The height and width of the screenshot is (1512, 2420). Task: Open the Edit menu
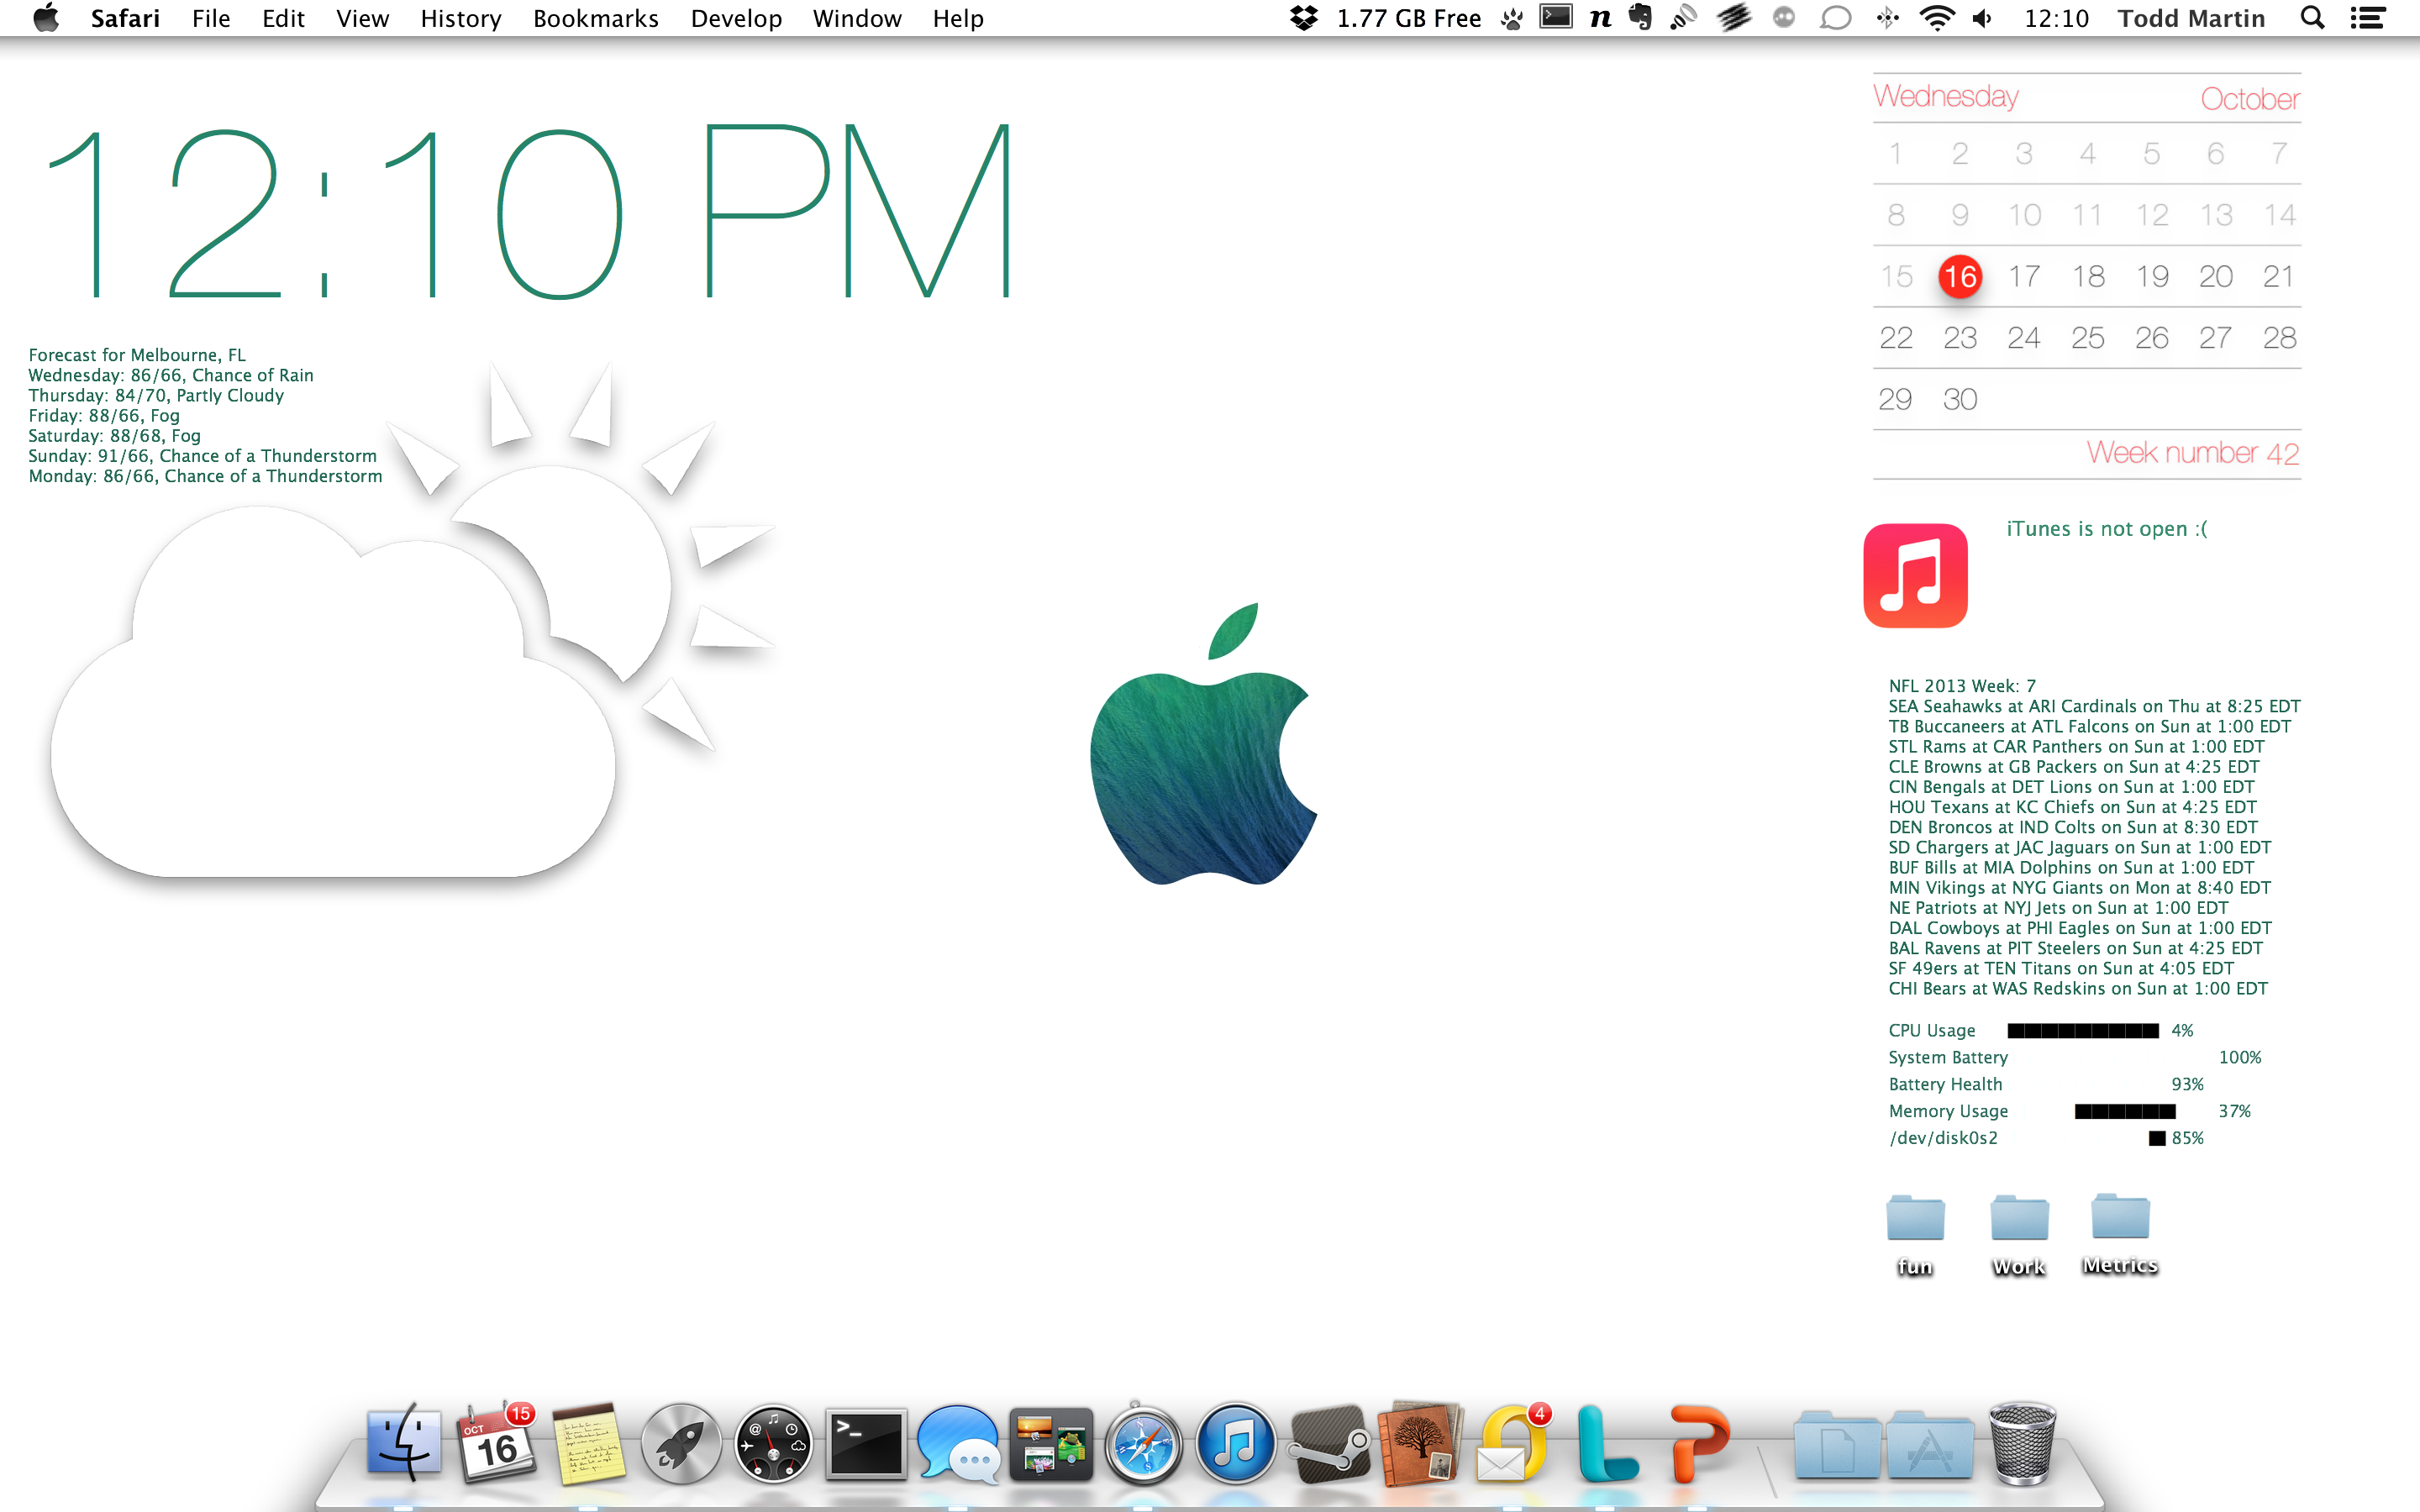pyautogui.click(x=283, y=18)
